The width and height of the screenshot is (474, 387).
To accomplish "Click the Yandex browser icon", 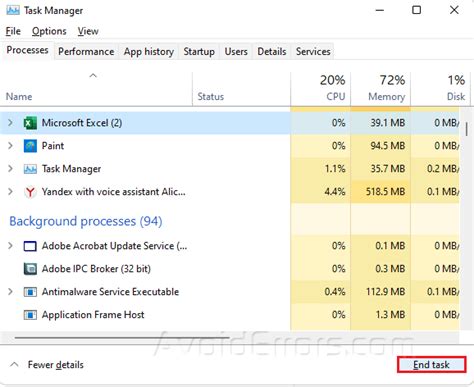I will (30, 192).
